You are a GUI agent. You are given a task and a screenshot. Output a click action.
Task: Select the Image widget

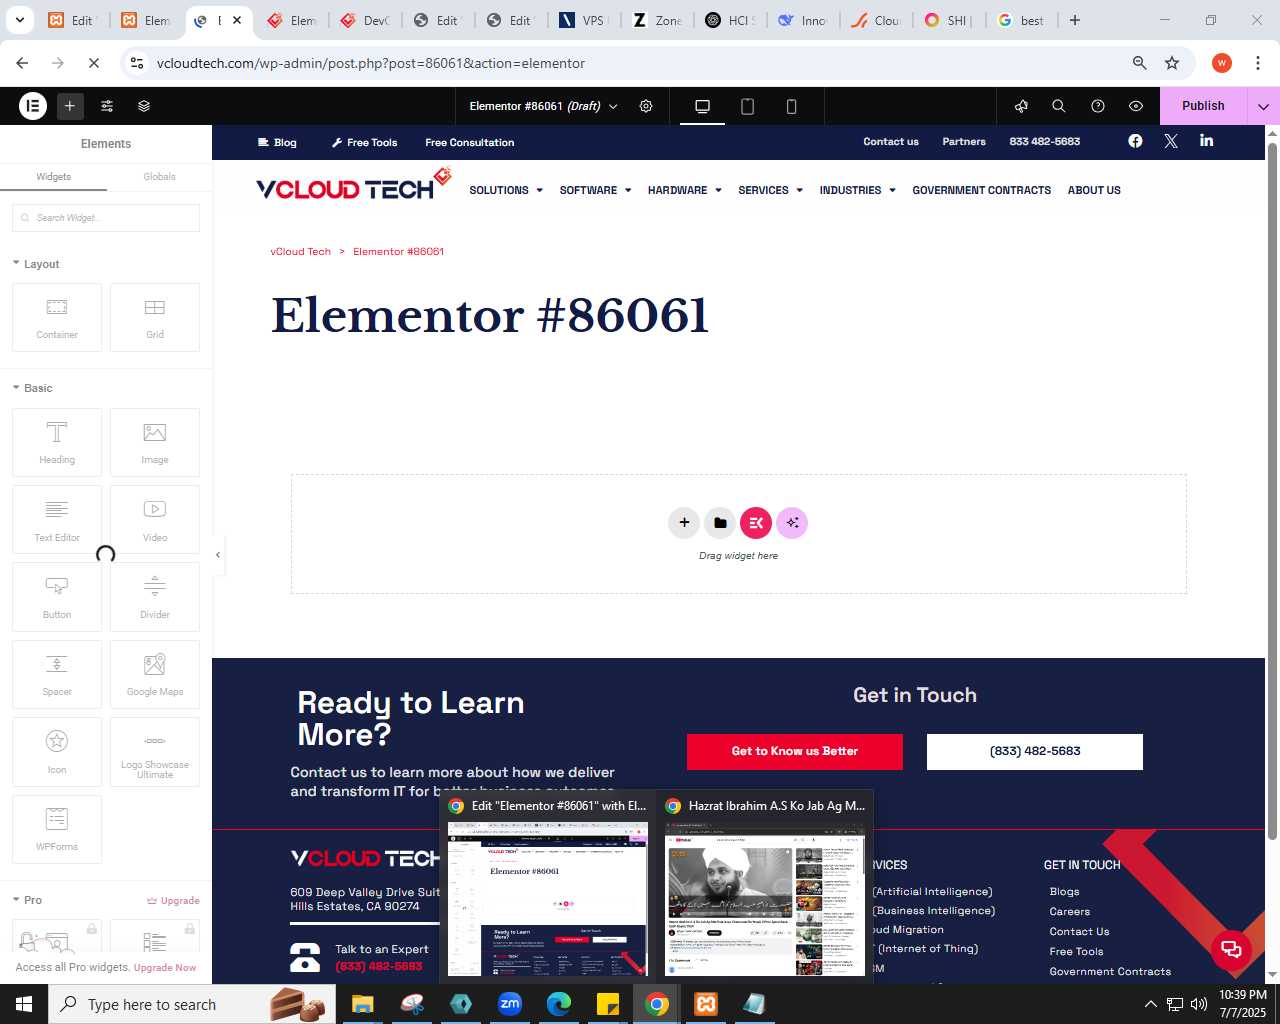click(155, 442)
